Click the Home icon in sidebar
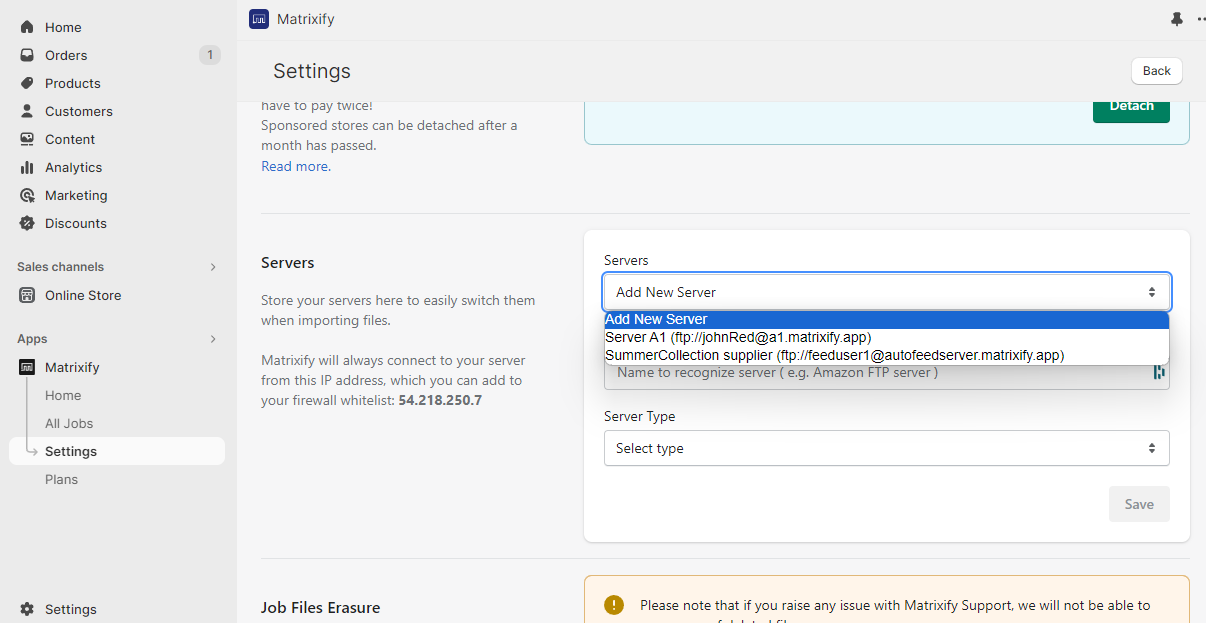This screenshot has height=623, width=1206. (x=27, y=27)
